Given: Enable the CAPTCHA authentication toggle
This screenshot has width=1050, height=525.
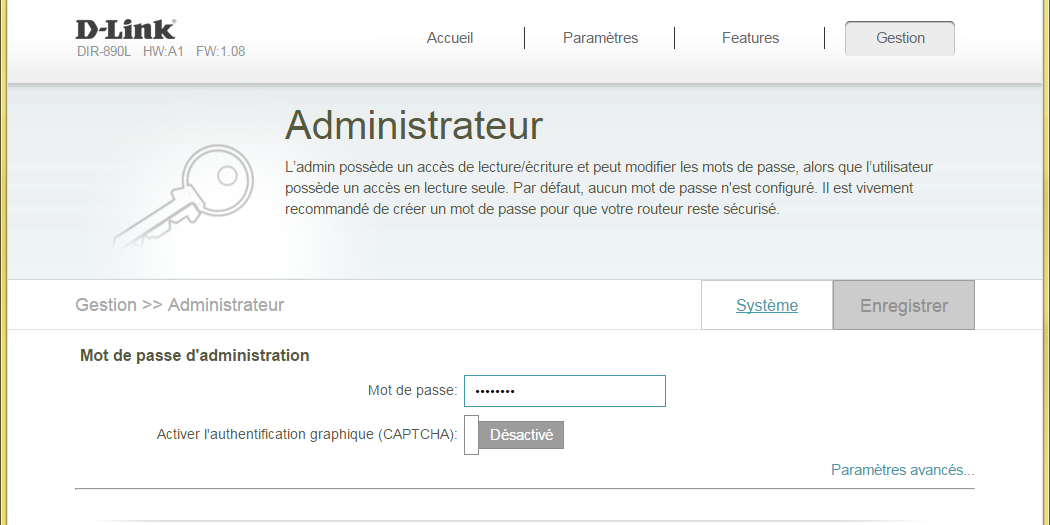Looking at the screenshot, I should [514, 435].
